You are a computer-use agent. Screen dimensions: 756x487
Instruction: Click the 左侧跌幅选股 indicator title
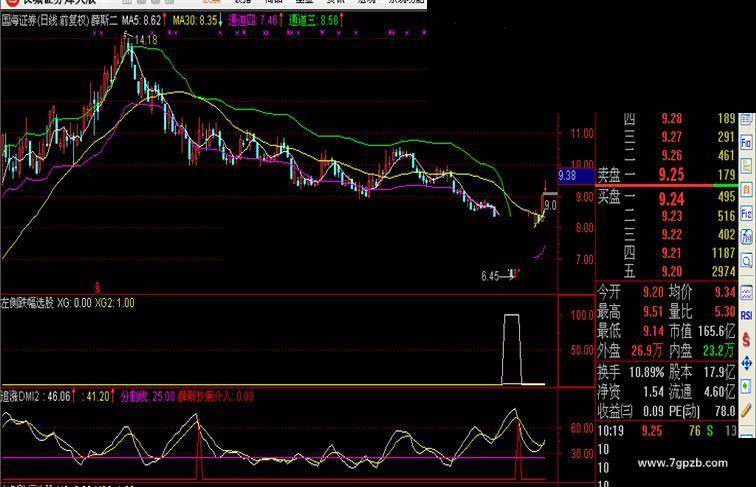27,303
